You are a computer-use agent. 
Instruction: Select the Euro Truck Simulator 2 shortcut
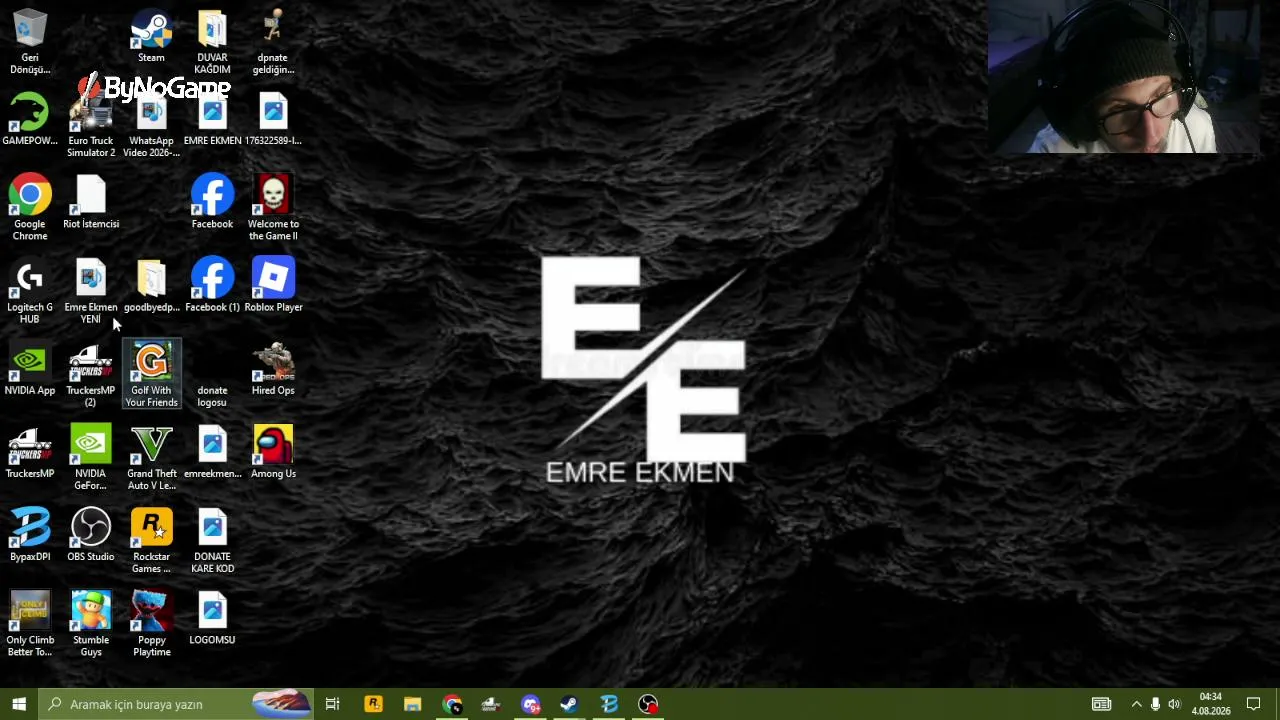pyautogui.click(x=91, y=126)
